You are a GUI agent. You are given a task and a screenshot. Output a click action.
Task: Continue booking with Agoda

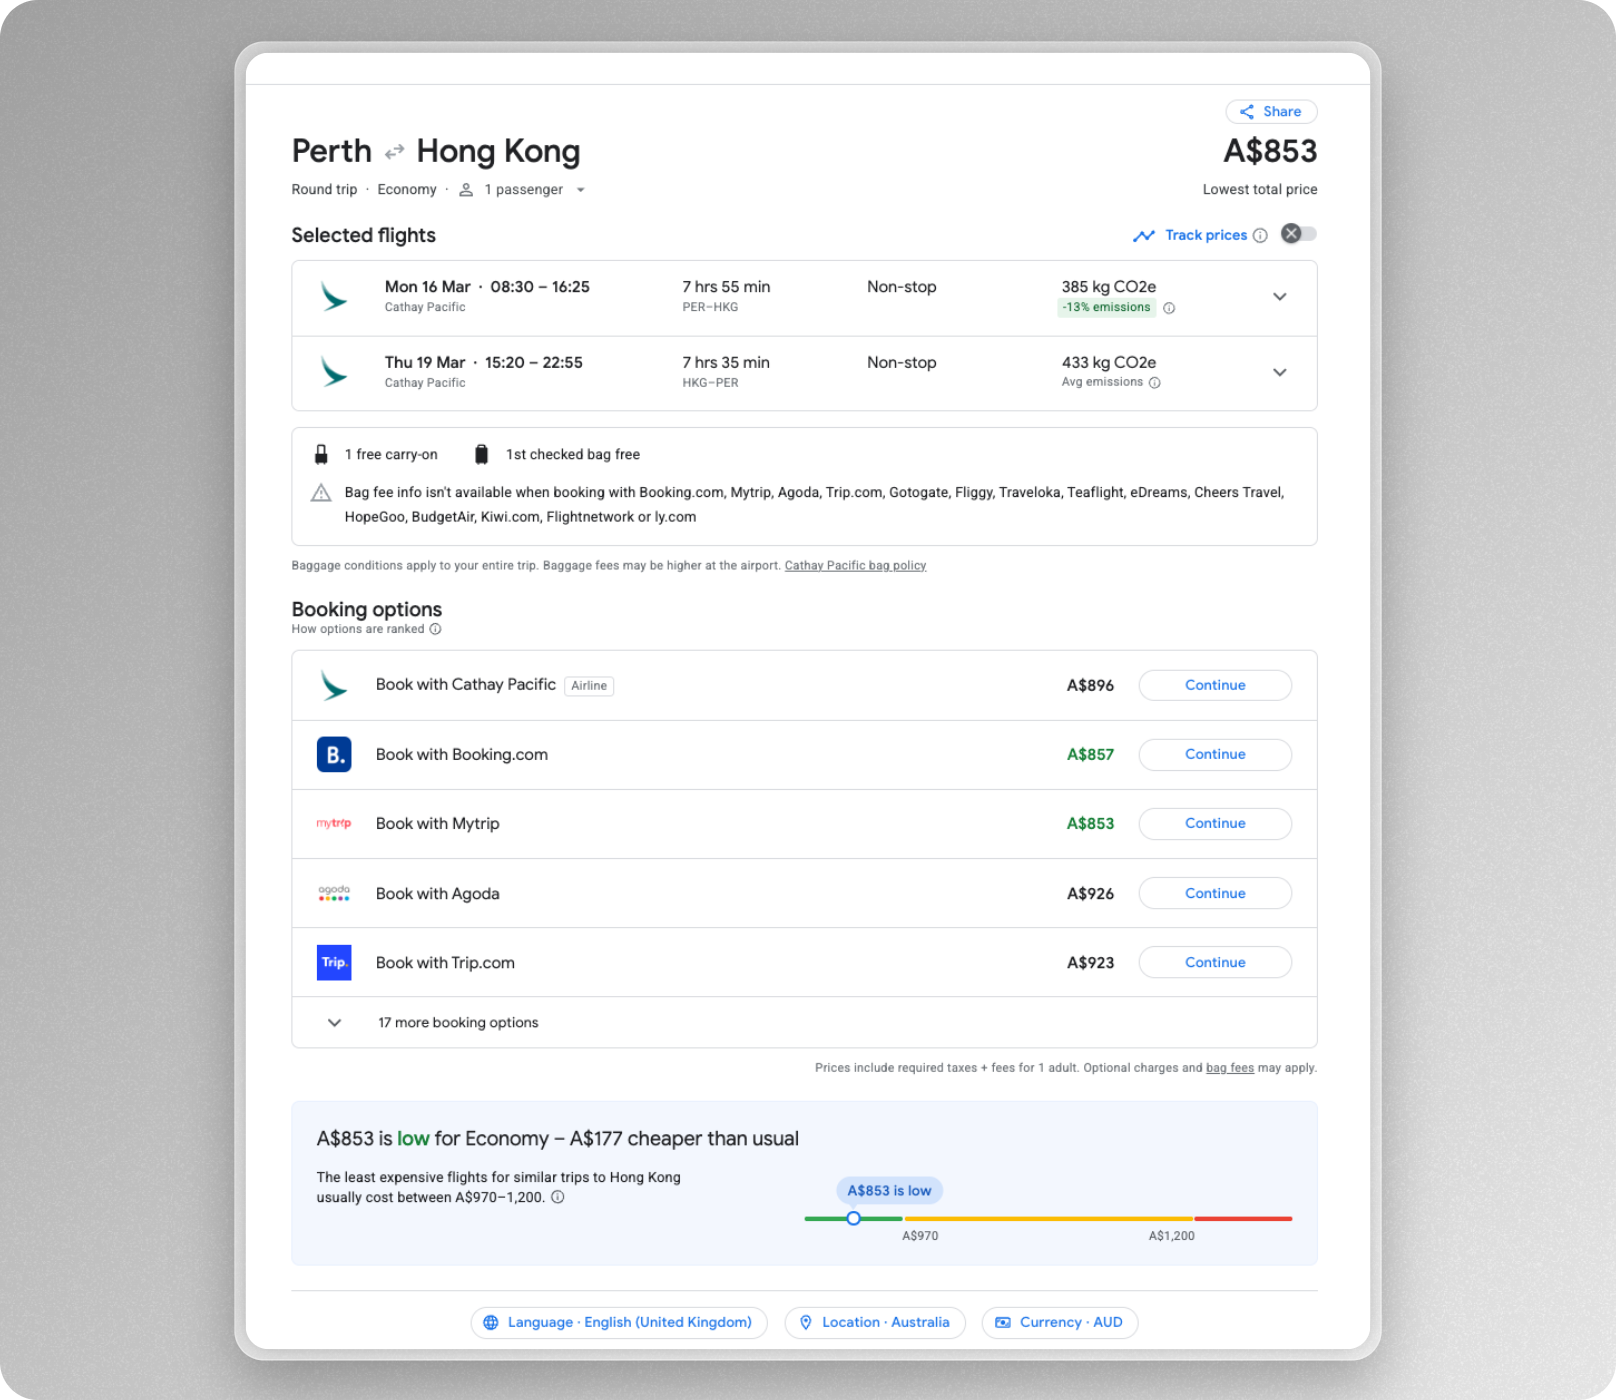click(x=1215, y=893)
